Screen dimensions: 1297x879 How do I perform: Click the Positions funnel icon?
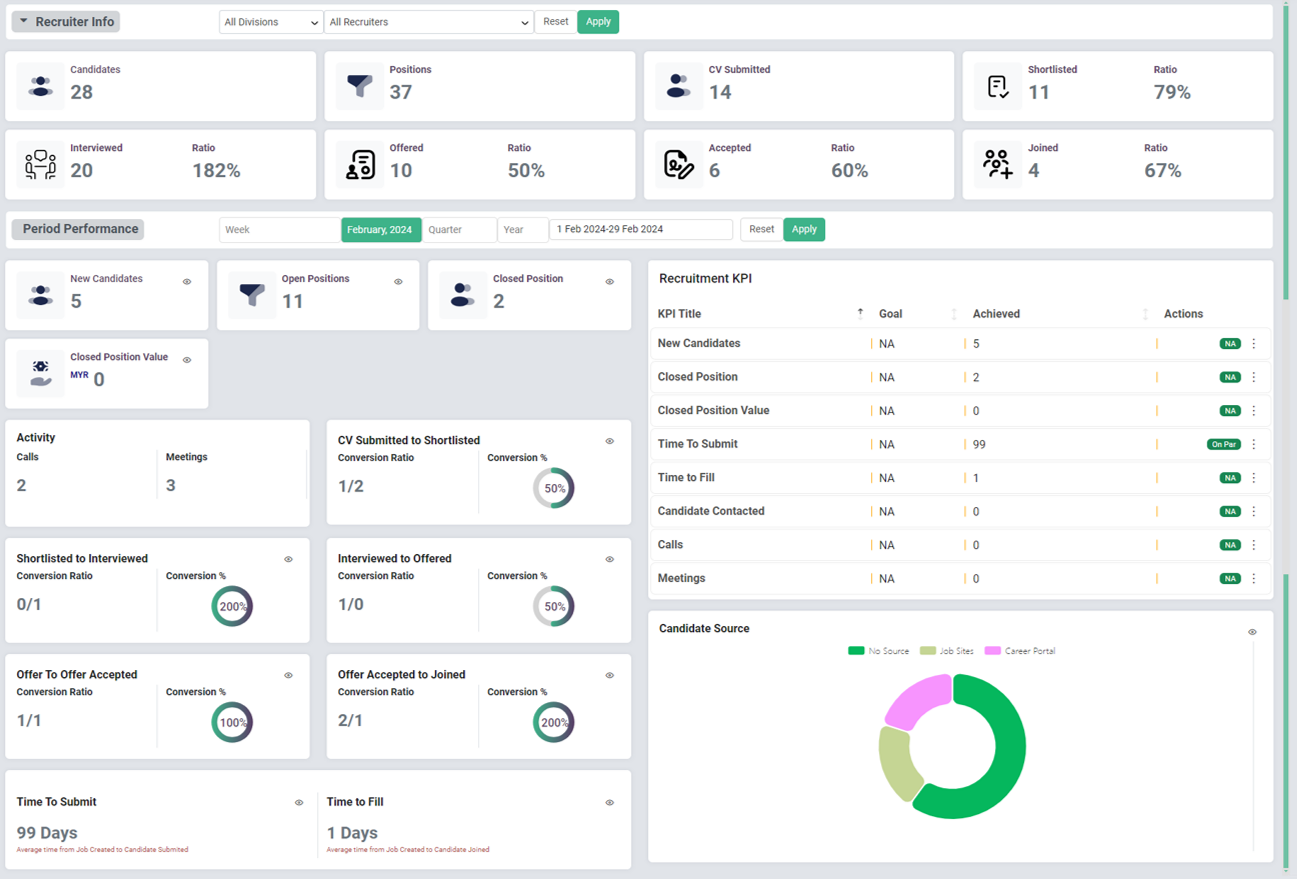(x=360, y=87)
